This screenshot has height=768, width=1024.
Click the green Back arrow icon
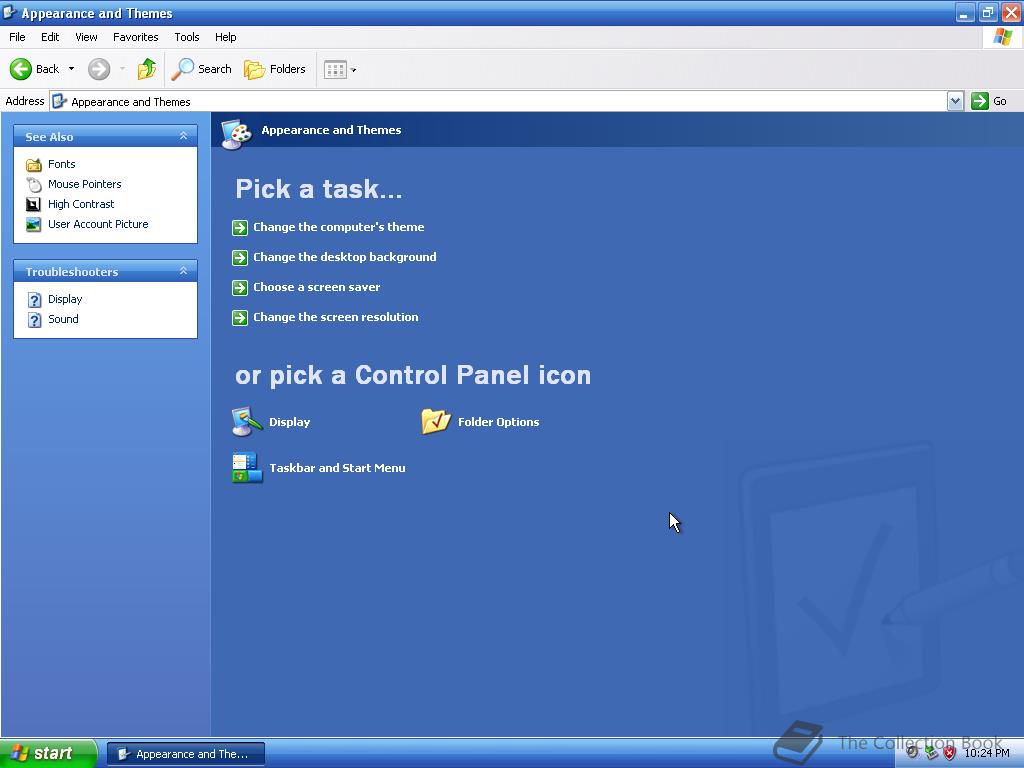(x=21, y=69)
